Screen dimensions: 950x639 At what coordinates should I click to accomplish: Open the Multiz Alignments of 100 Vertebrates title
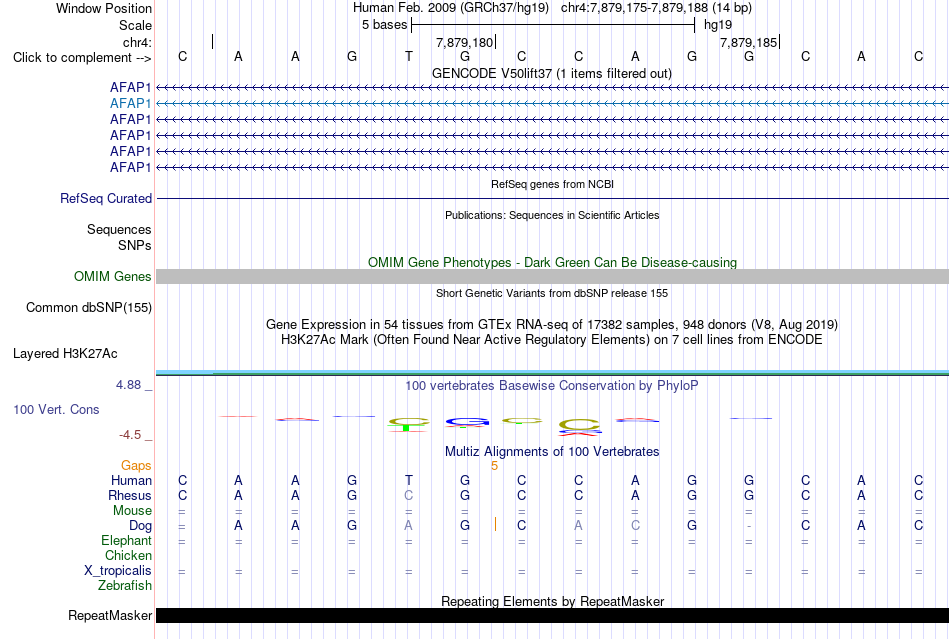[x=552, y=452]
